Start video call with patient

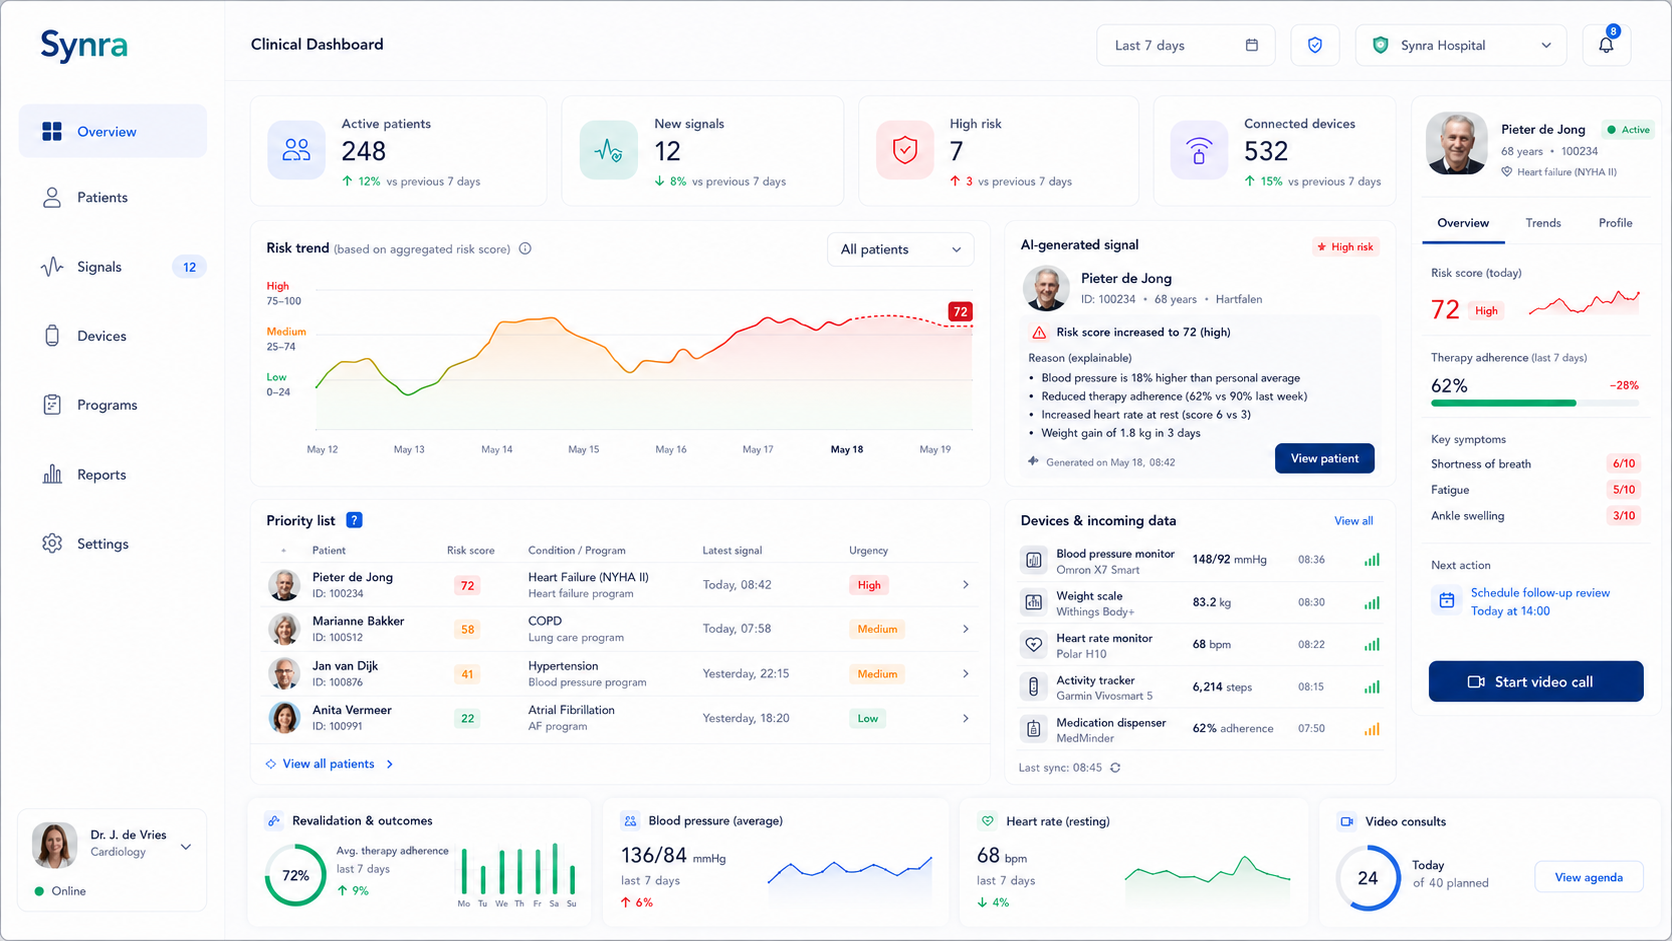(x=1535, y=681)
